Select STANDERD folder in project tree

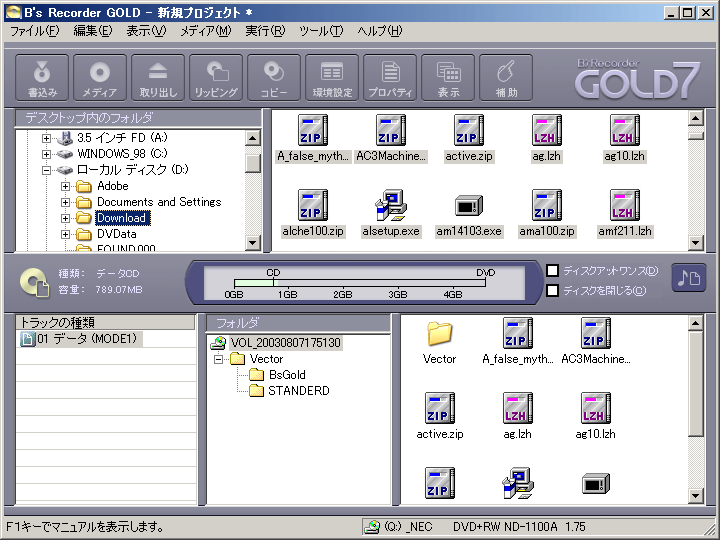tap(298, 391)
